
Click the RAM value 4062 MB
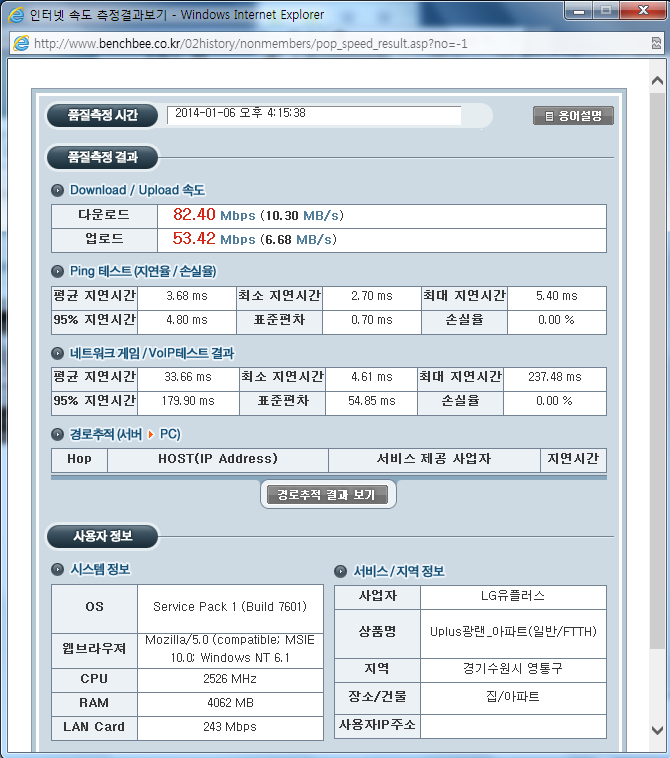pos(230,703)
